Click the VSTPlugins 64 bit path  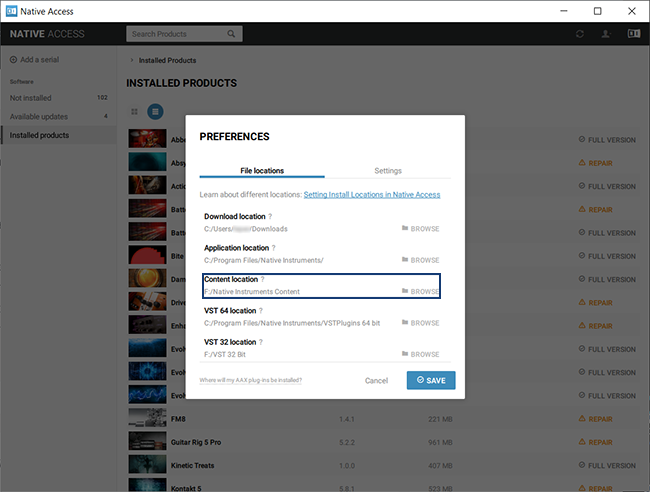coord(292,323)
